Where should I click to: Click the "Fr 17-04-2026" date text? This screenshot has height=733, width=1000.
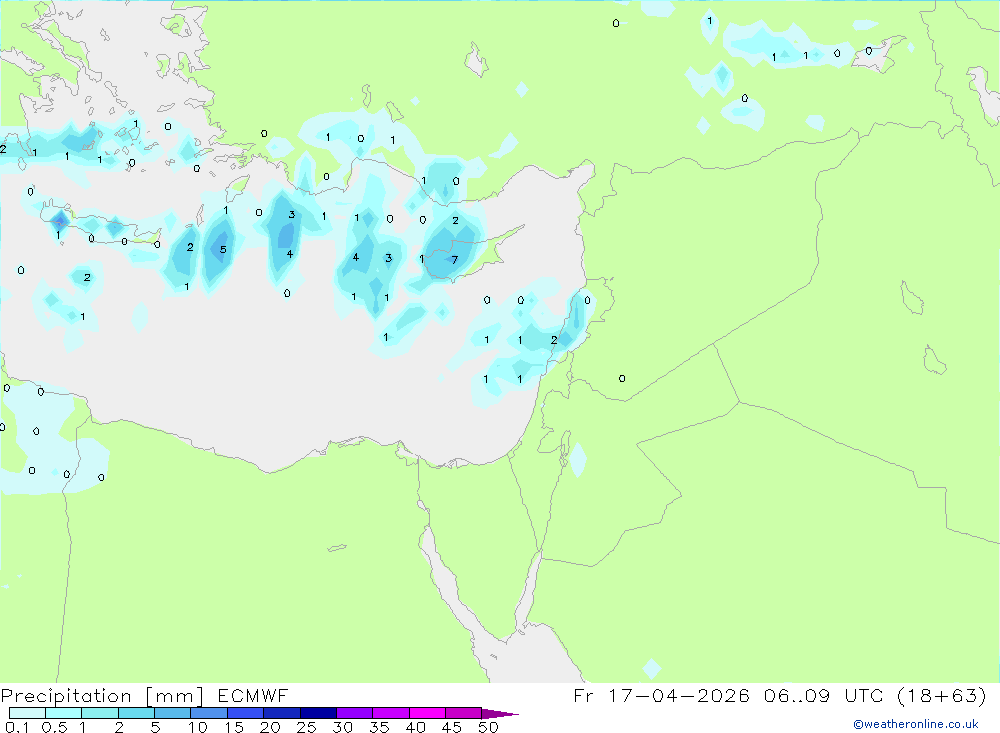point(661,695)
